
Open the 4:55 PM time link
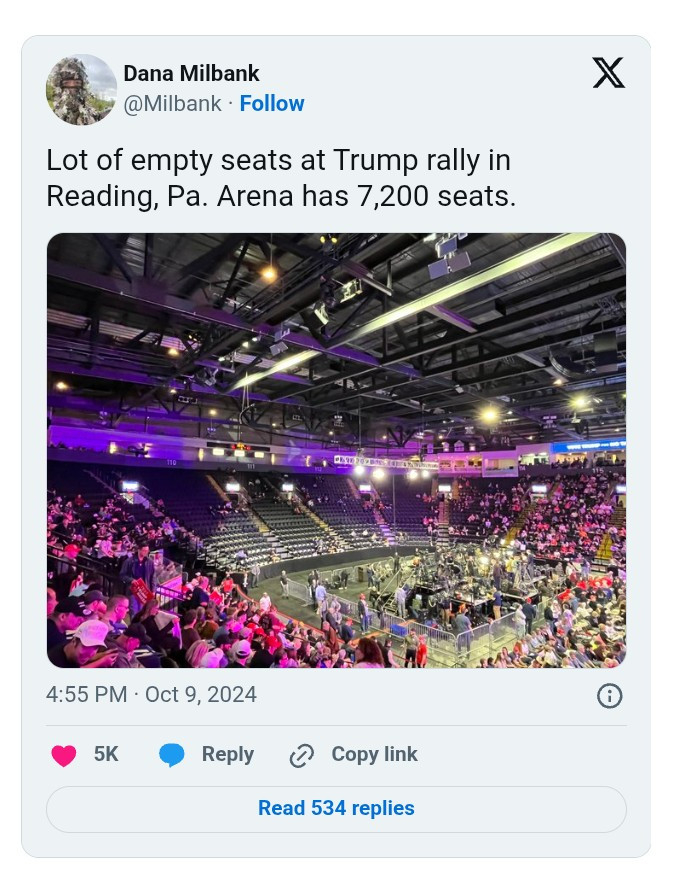click(86, 695)
